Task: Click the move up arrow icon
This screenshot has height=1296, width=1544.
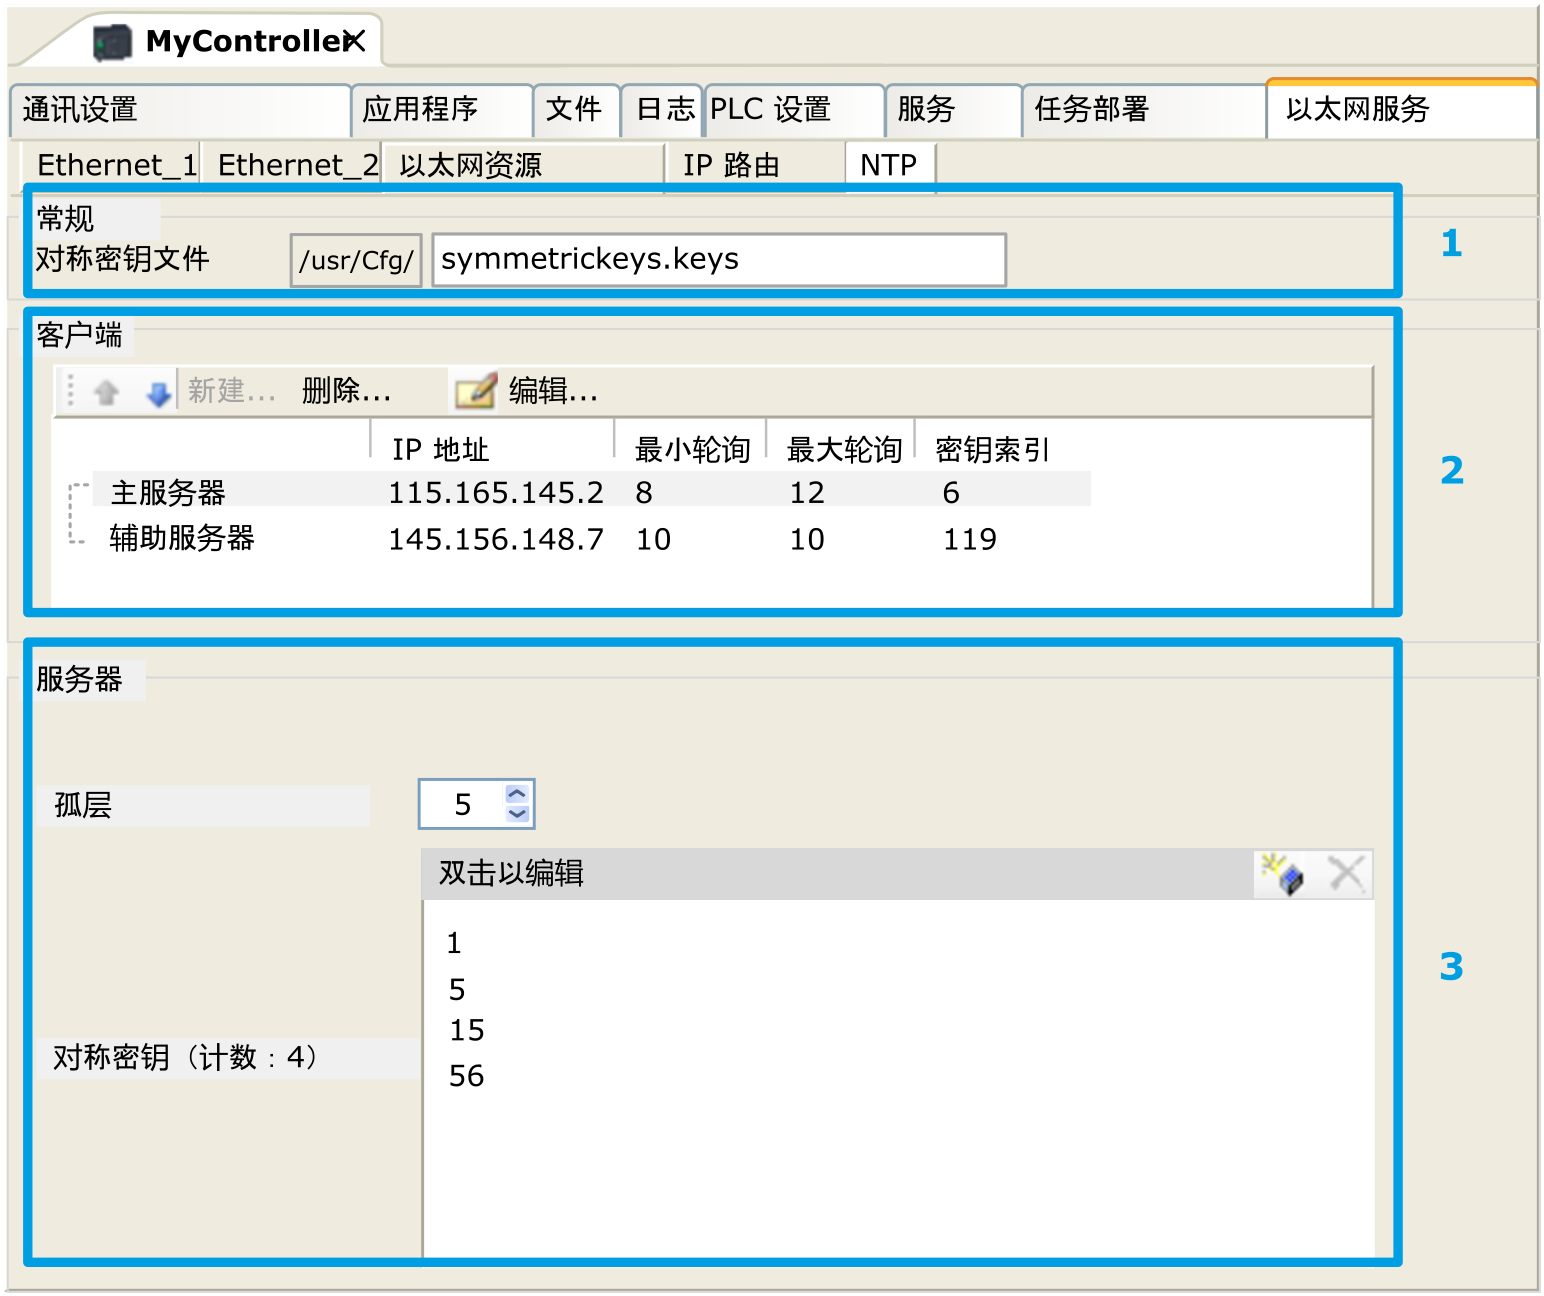Action: [107, 392]
